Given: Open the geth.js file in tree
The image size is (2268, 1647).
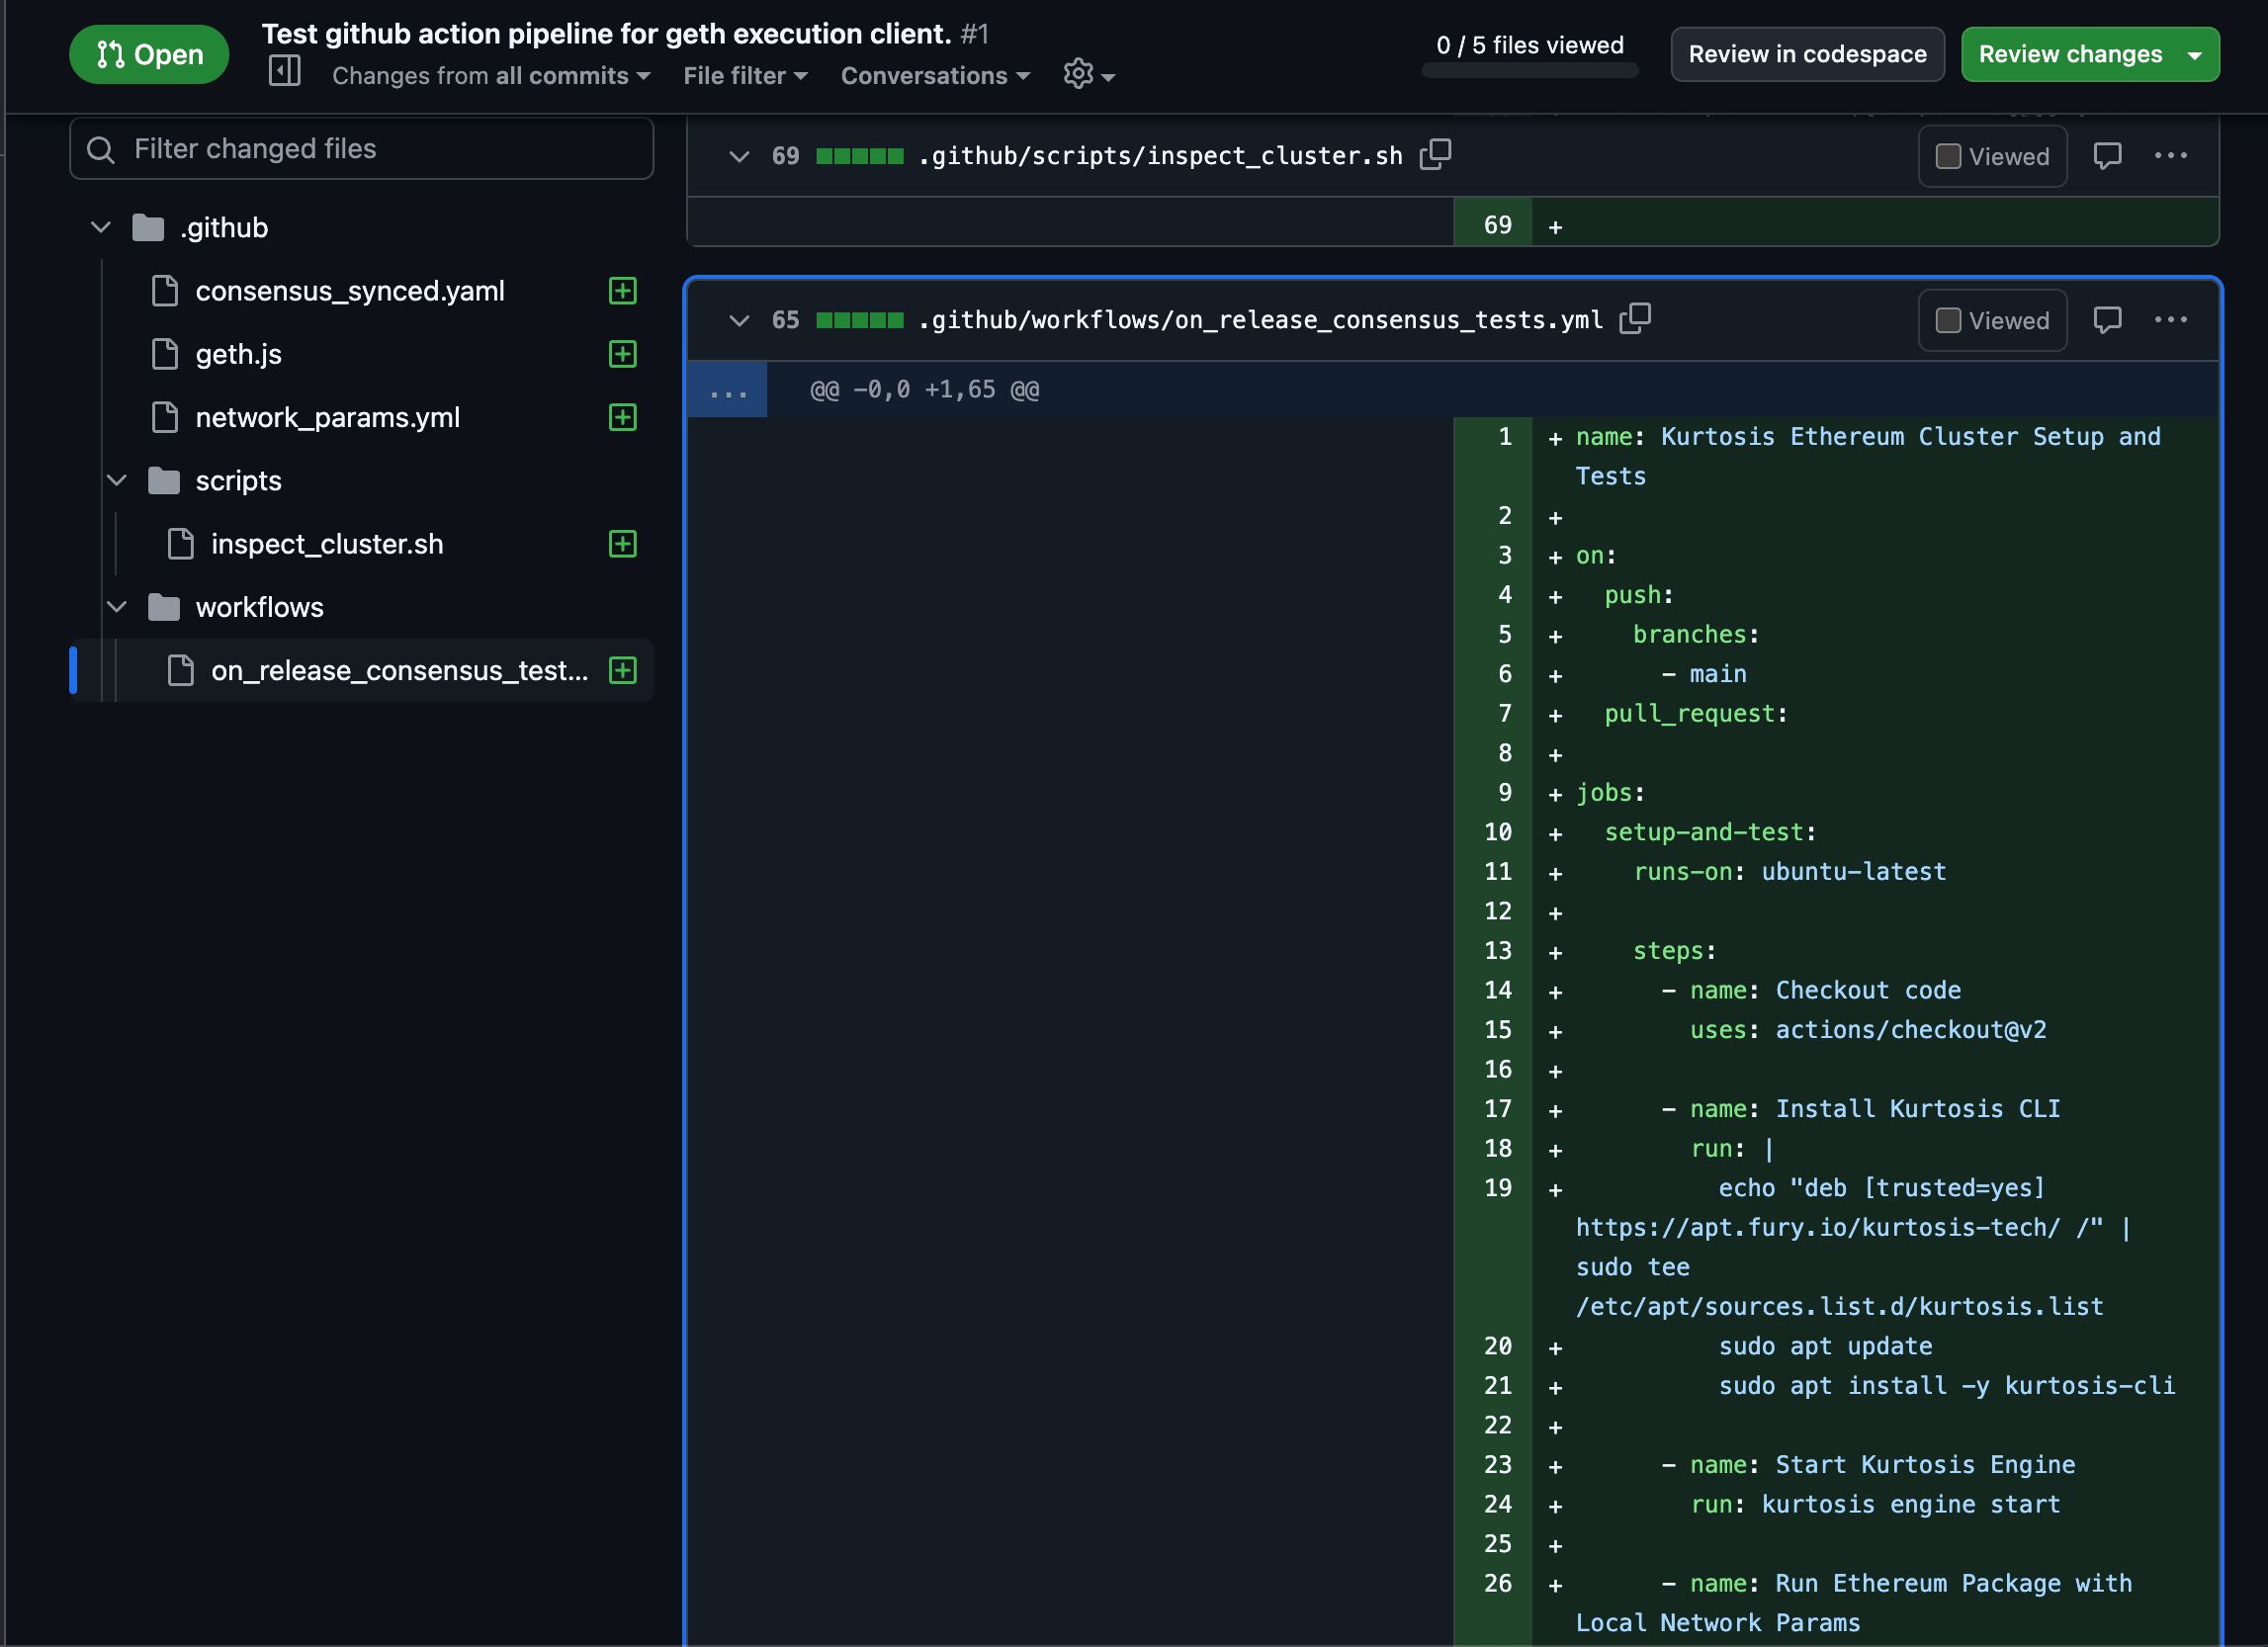Looking at the screenshot, I should pyautogui.click(x=238, y=354).
